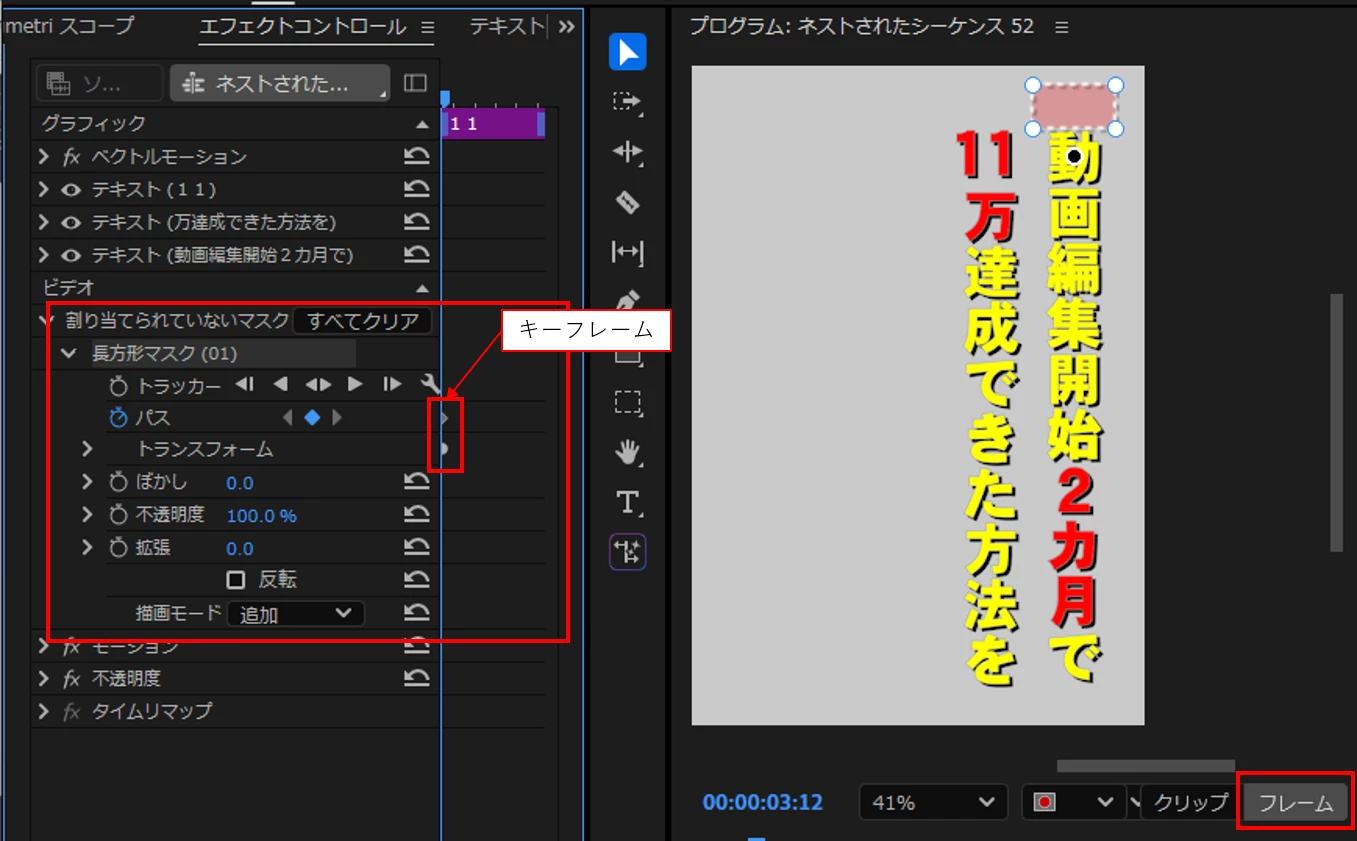Track the selected mask backward
Image resolution: width=1357 pixels, height=841 pixels.
(x=281, y=385)
